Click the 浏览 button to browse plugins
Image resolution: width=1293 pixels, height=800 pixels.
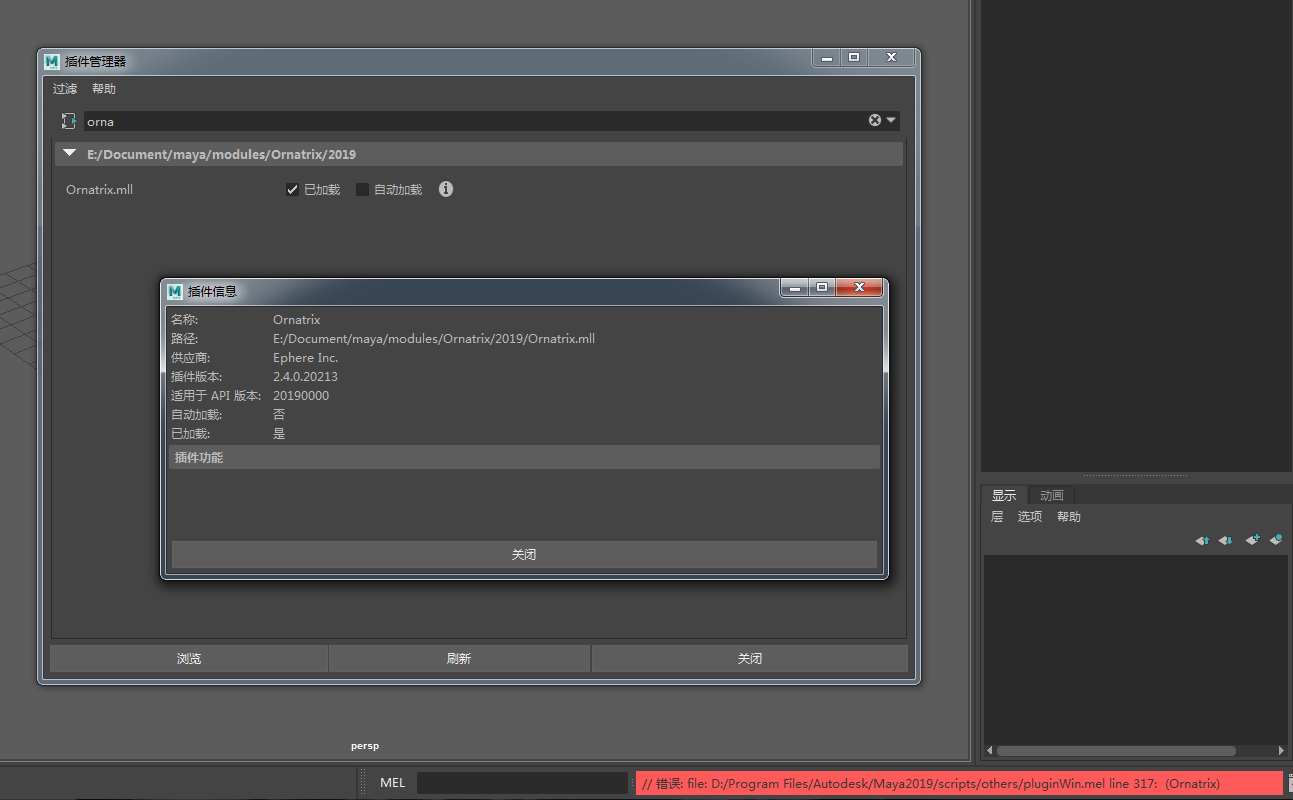(x=189, y=658)
